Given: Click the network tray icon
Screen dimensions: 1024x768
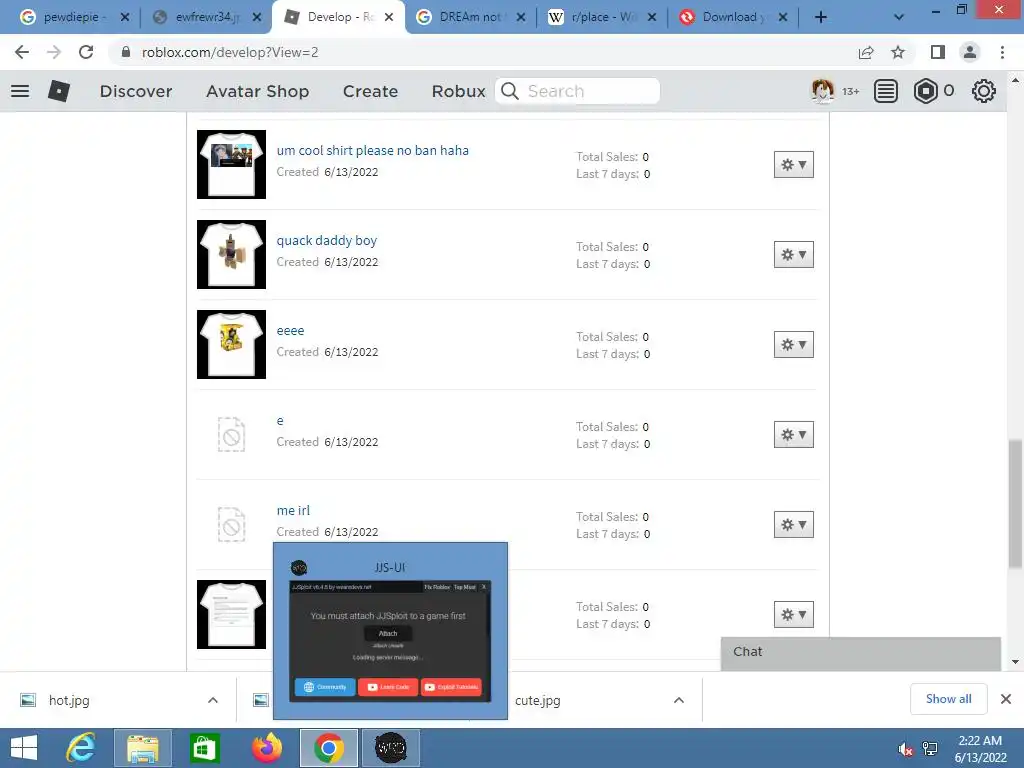Looking at the screenshot, I should [x=930, y=749].
